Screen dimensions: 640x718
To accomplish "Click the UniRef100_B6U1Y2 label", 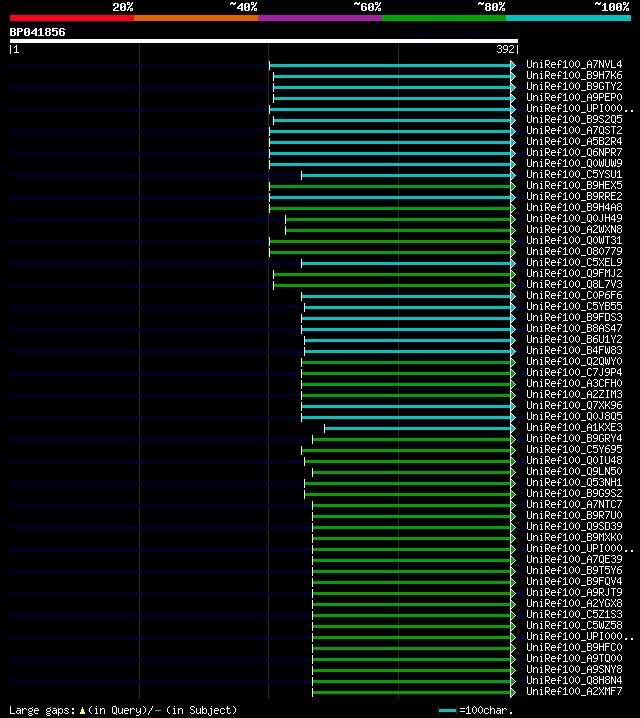I will 574,339.
